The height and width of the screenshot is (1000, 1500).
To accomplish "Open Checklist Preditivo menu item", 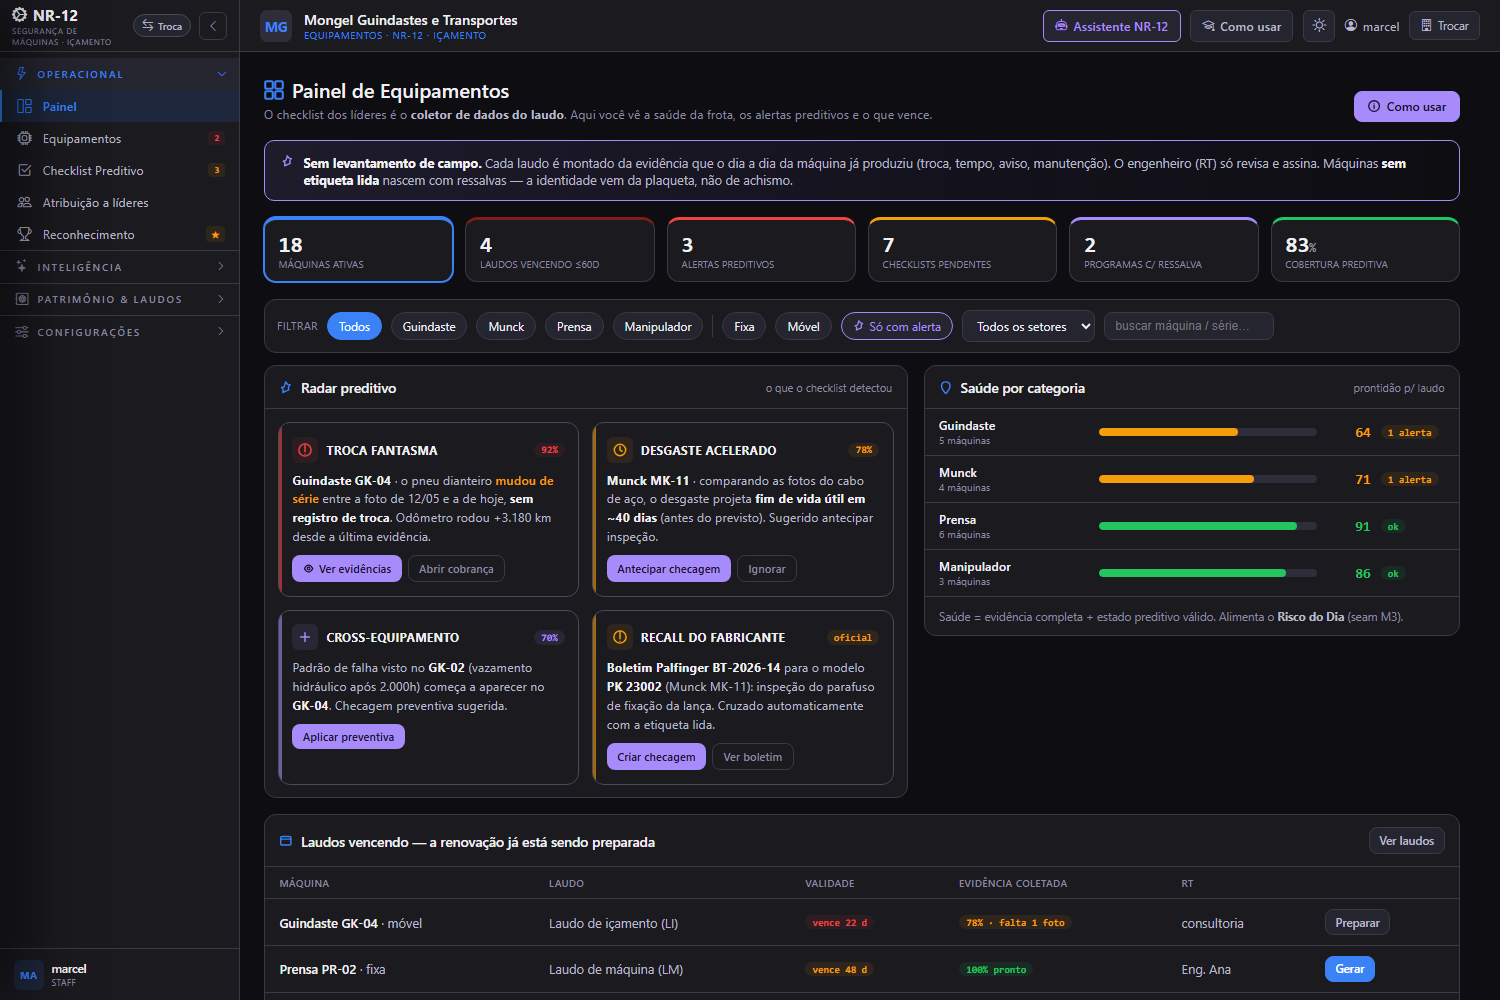I will coord(120,170).
